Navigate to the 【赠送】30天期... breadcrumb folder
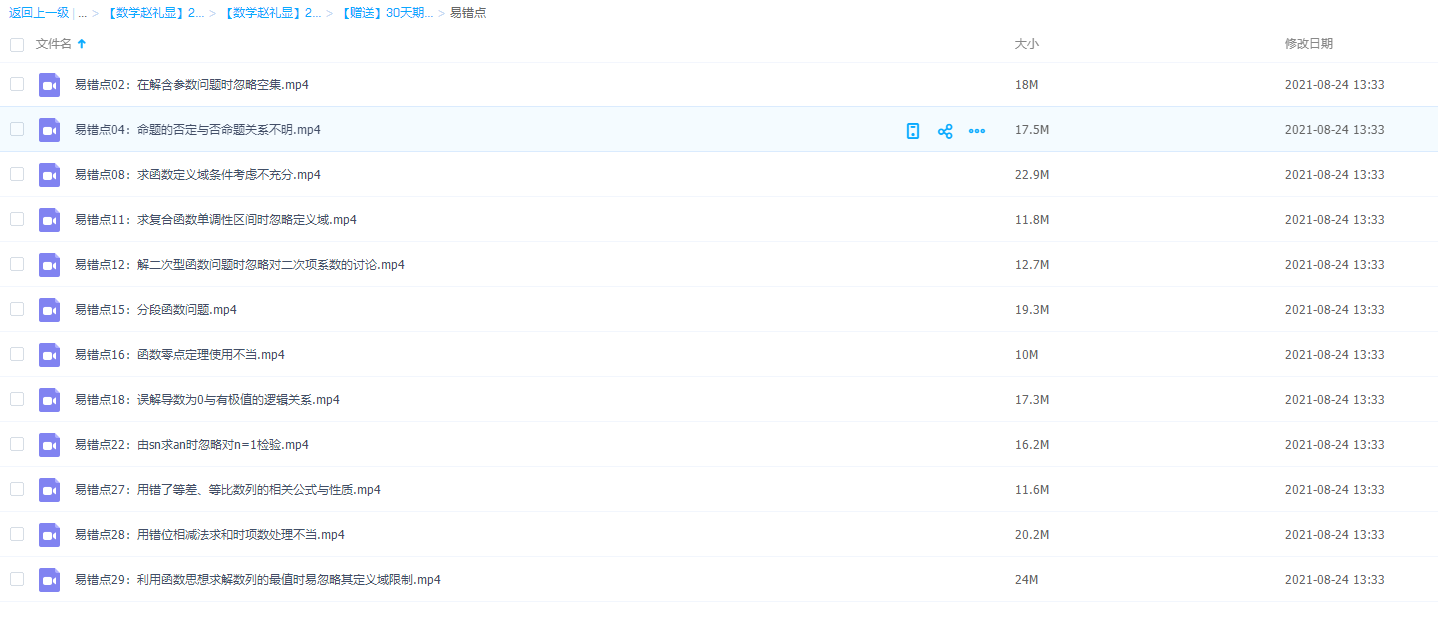The width and height of the screenshot is (1438, 621). pyautogui.click(x=386, y=13)
